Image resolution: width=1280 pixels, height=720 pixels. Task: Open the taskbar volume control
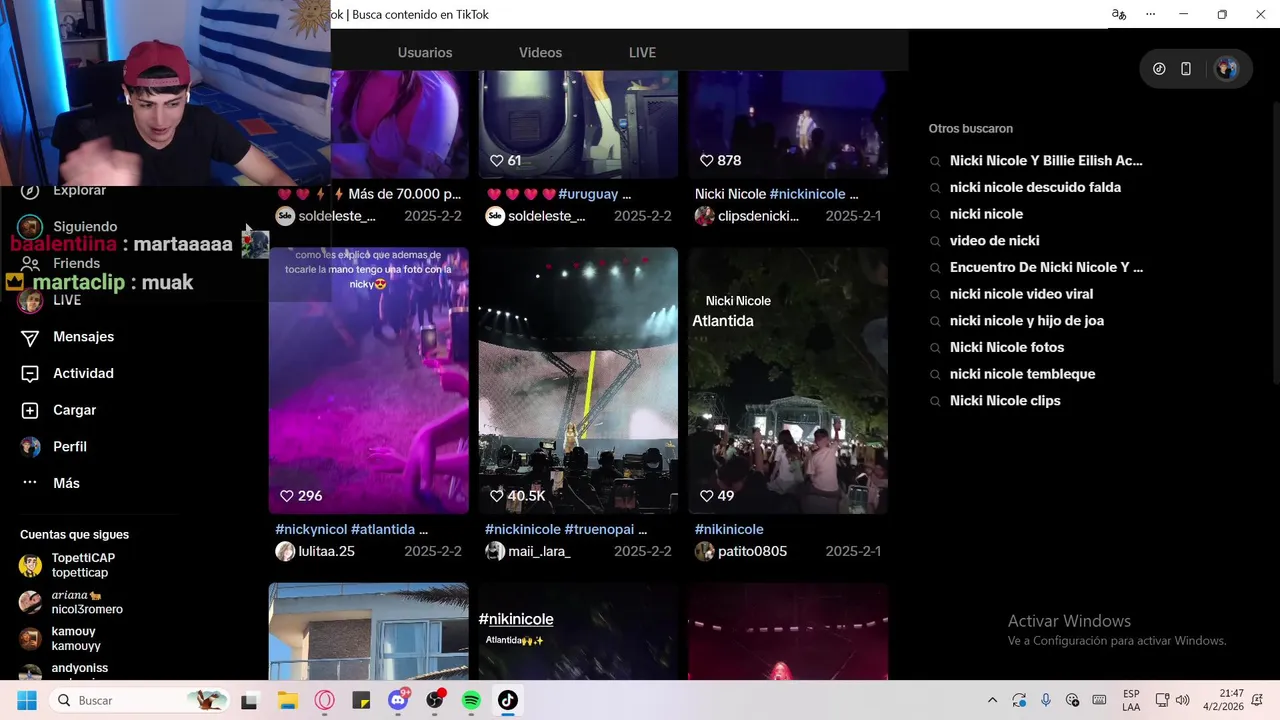1183,700
